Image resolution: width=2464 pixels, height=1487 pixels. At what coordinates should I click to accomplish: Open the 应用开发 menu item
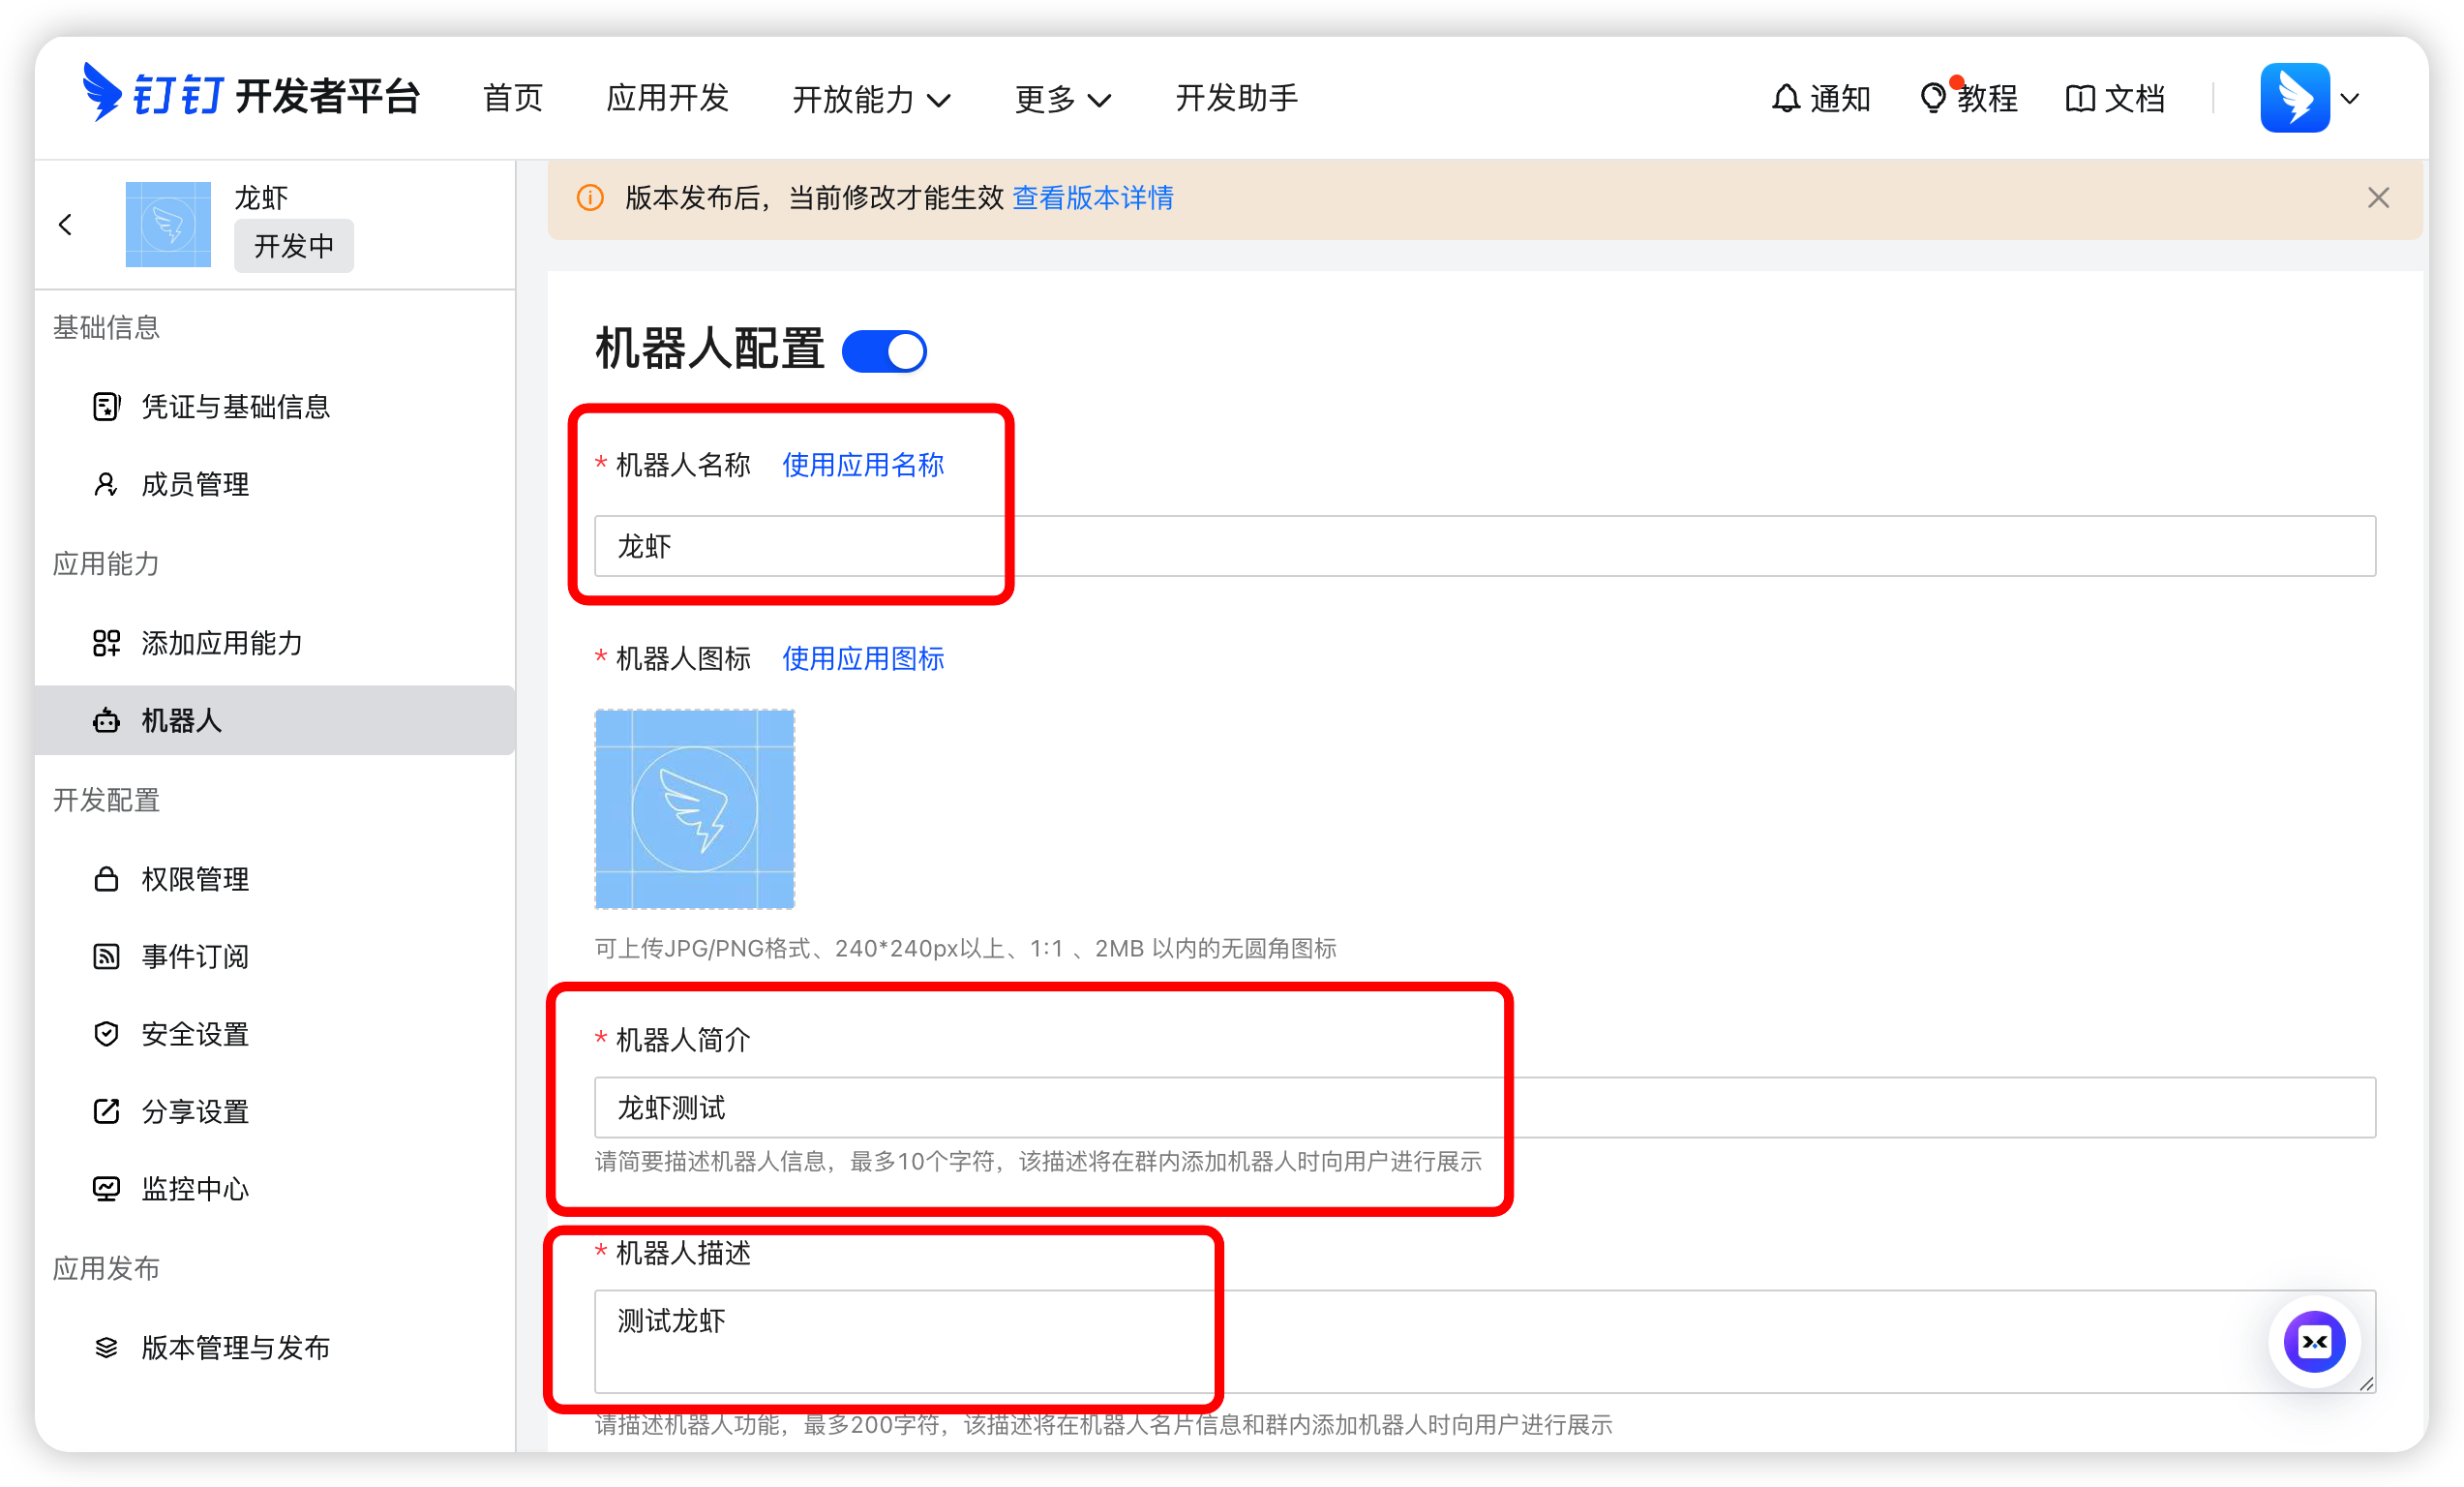(668, 98)
